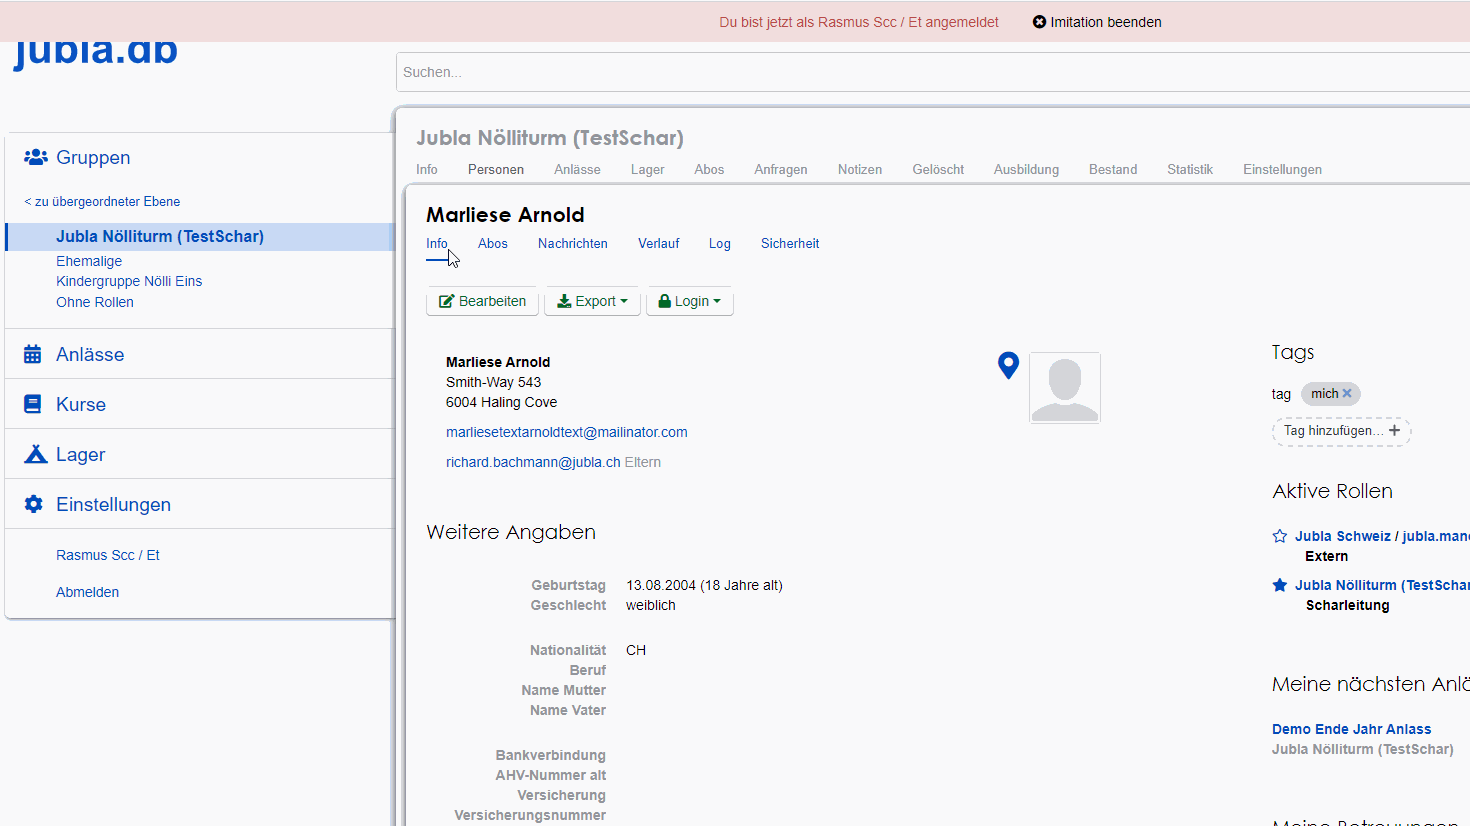Open the Gelöscht tab

click(x=938, y=169)
